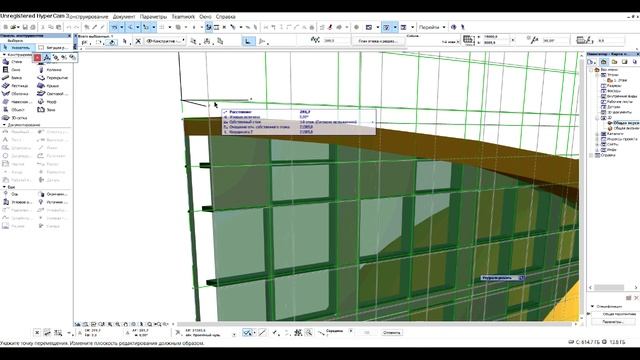Click the second pet palette icon
Screen dimensions: 640x360
click(47, 58)
